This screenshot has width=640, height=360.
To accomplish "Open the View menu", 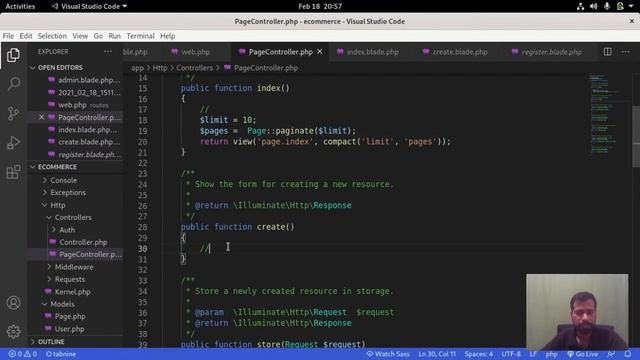I will pyautogui.click(x=80, y=36).
